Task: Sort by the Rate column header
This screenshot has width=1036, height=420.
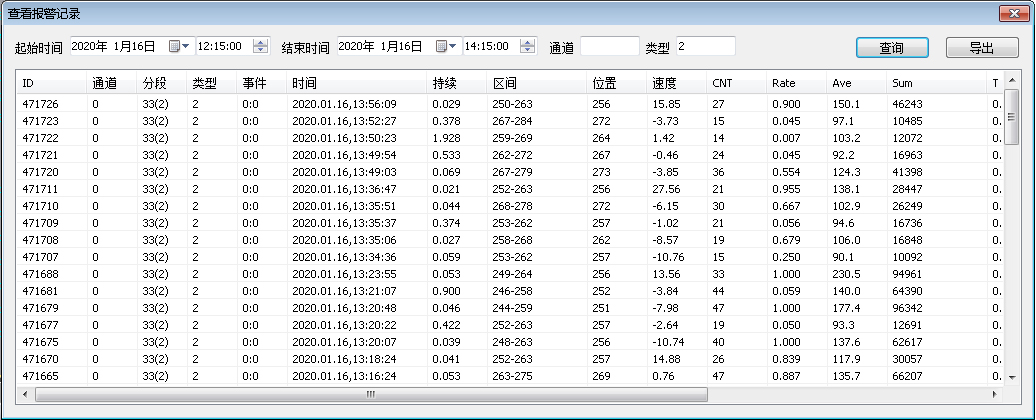Action: (797, 83)
